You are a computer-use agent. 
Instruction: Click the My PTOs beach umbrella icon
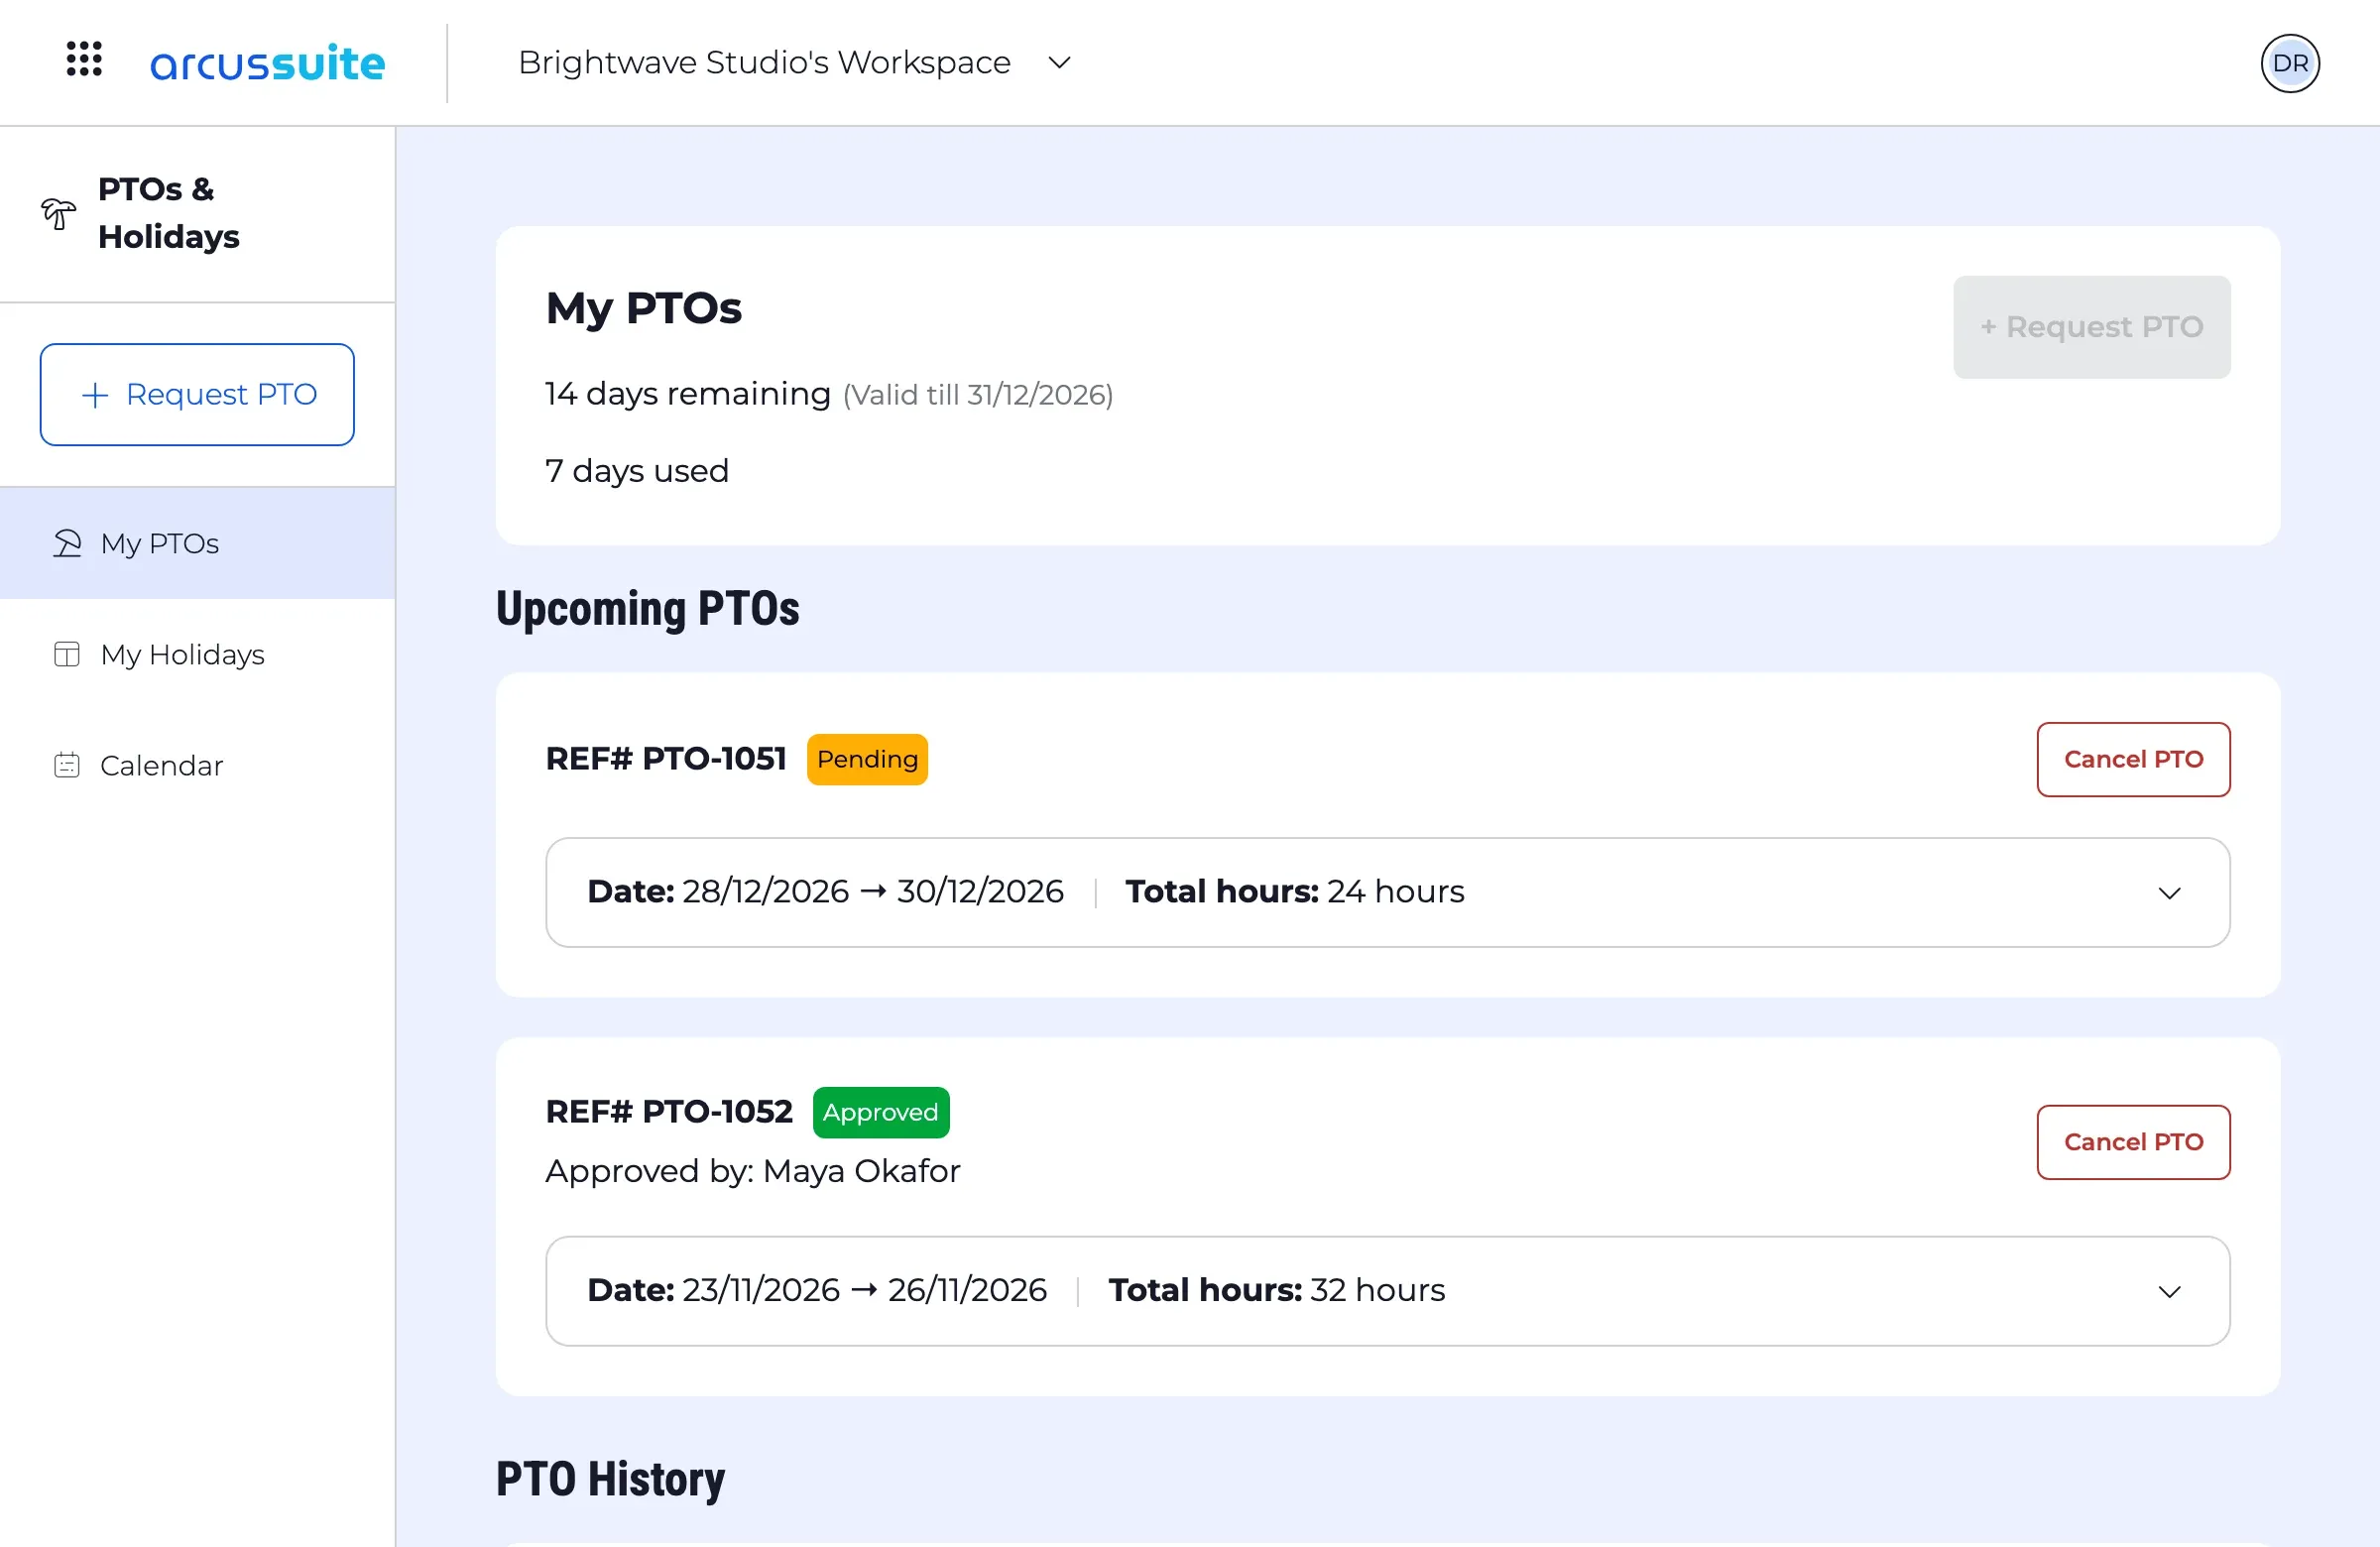(x=67, y=543)
